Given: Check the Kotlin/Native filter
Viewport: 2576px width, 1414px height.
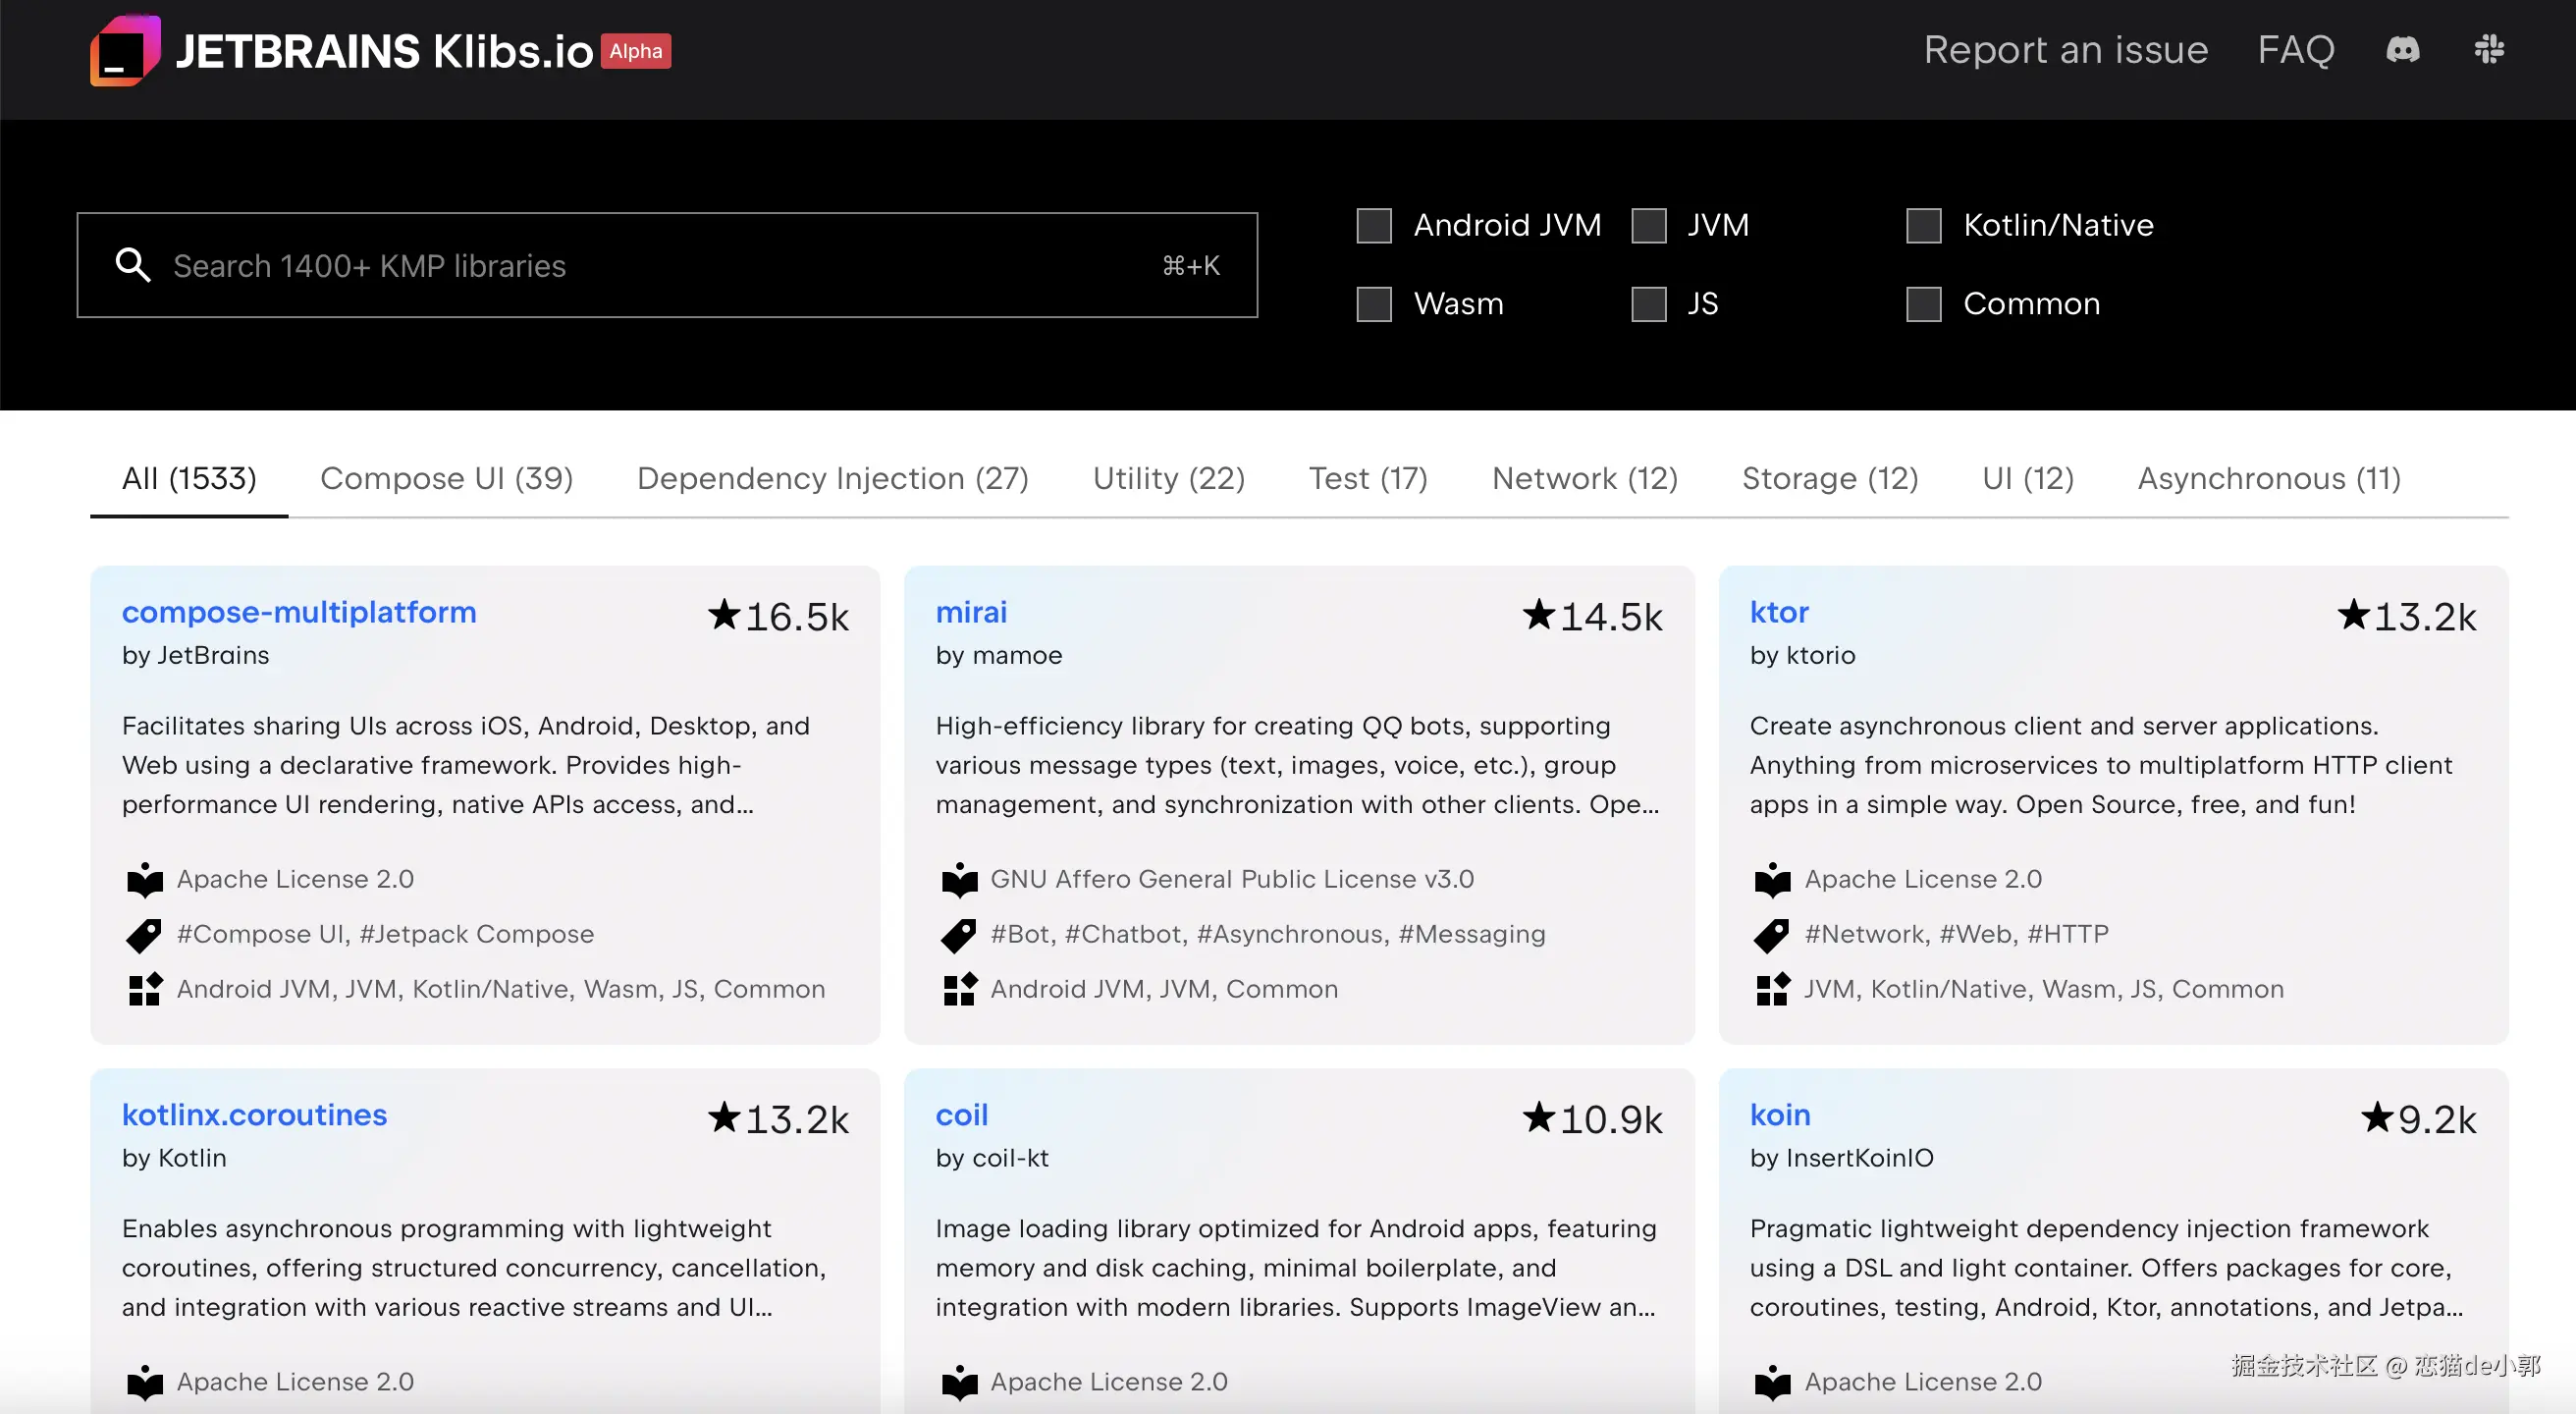Looking at the screenshot, I should pos(1923,226).
